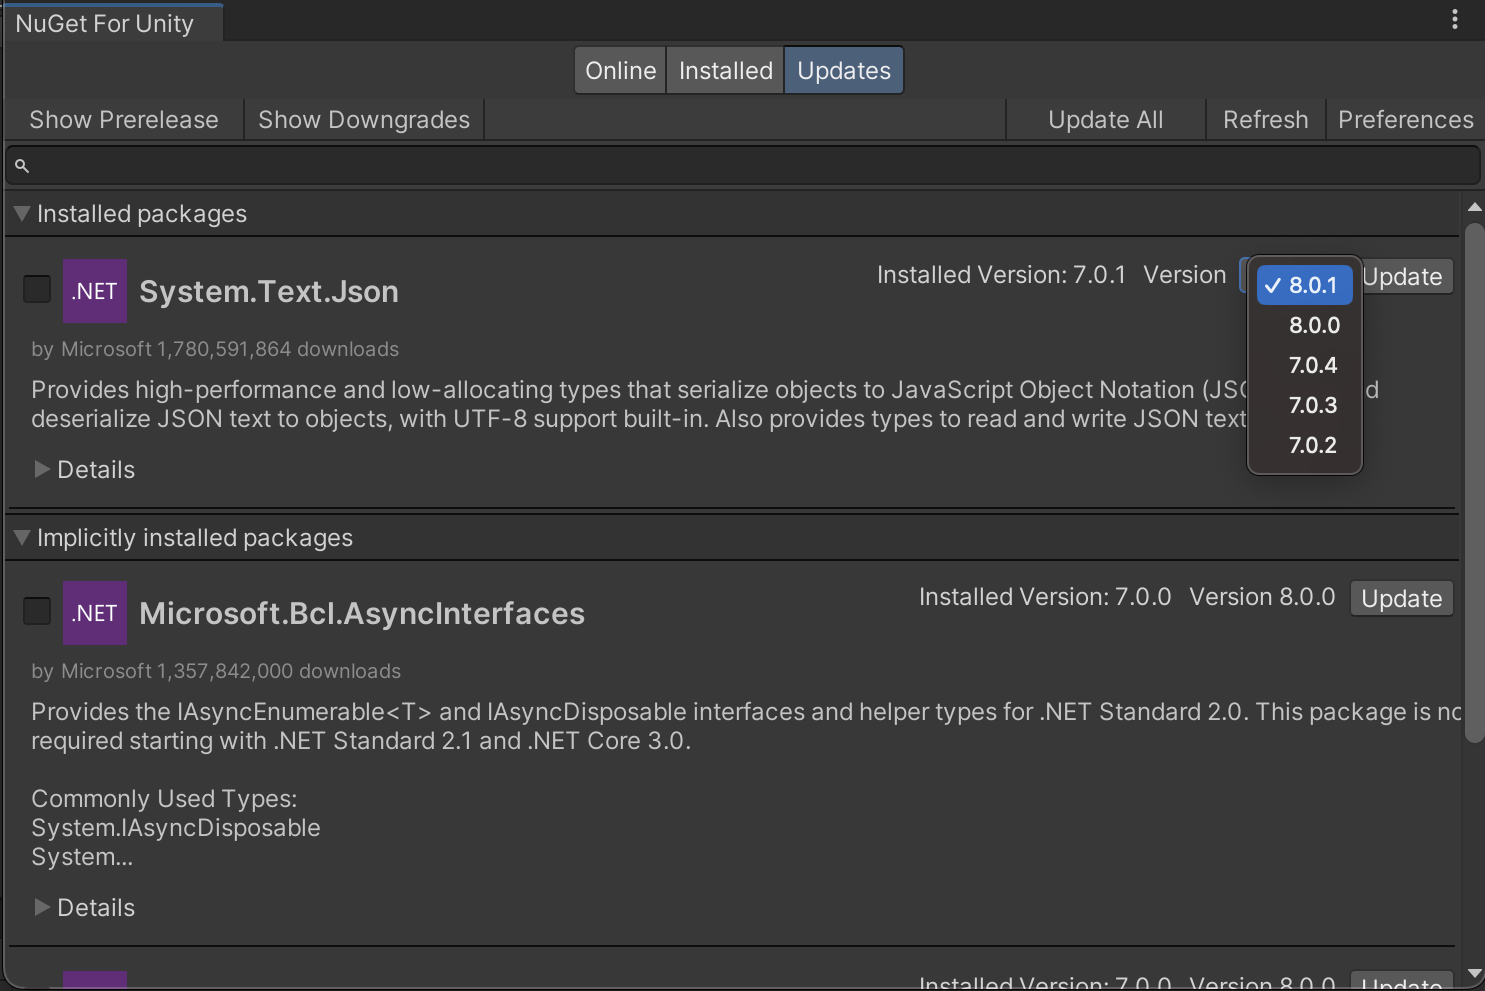
Task: Select version 8.0.1 in dropdown
Action: pos(1305,285)
